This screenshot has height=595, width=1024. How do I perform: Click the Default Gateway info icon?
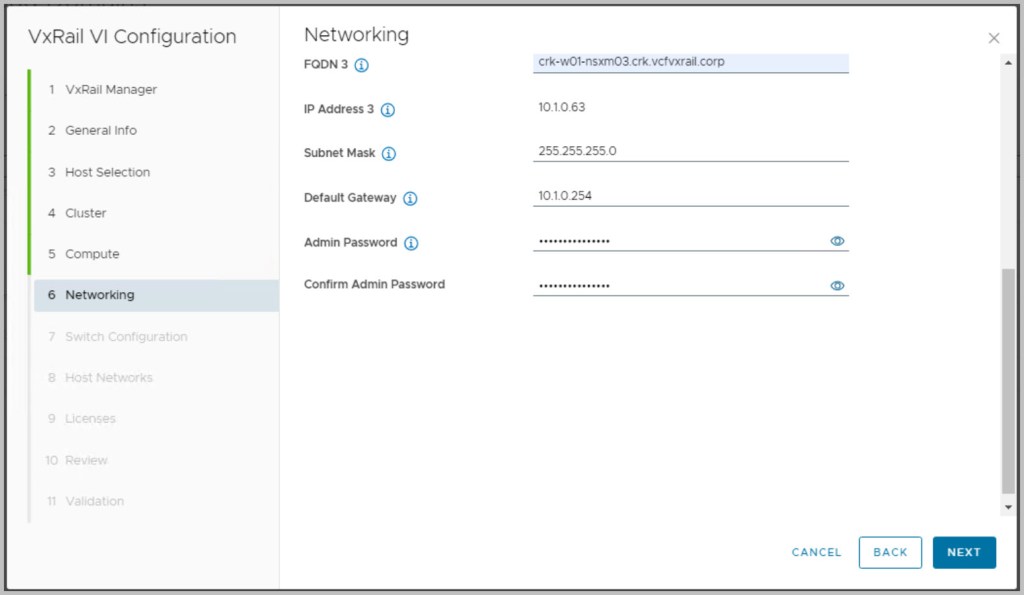410,199
